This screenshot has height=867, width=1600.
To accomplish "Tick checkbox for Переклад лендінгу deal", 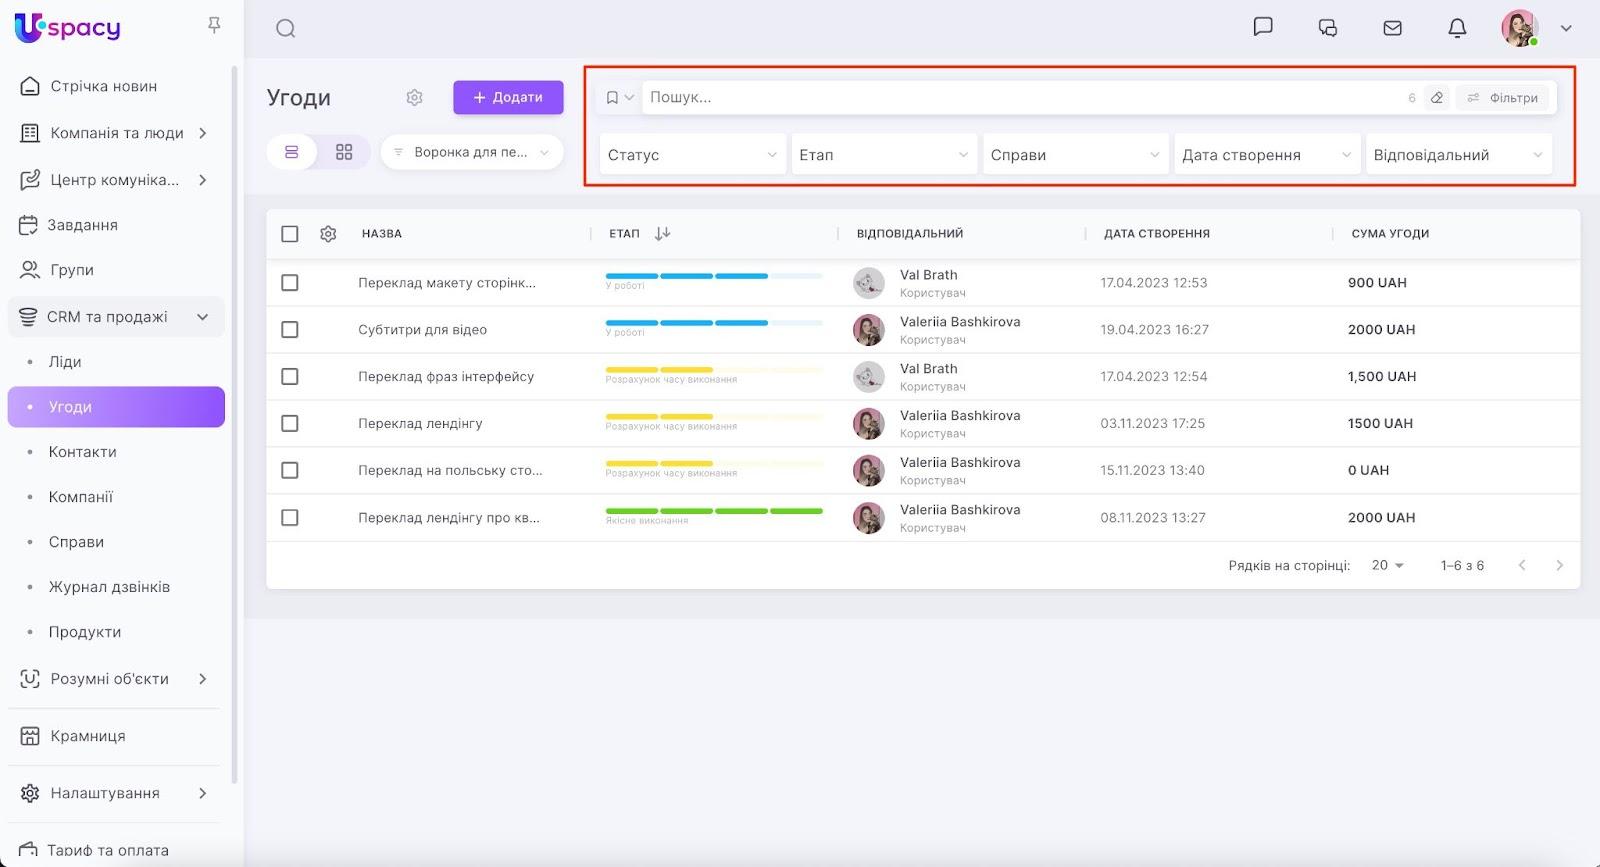I will point(290,424).
